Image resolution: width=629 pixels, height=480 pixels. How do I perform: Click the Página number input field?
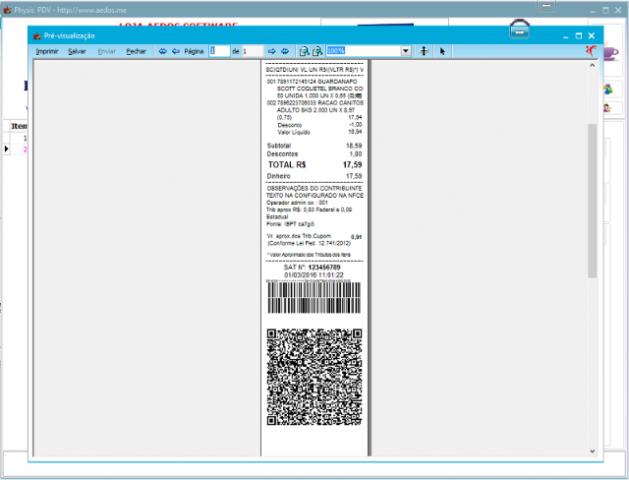pos(219,51)
